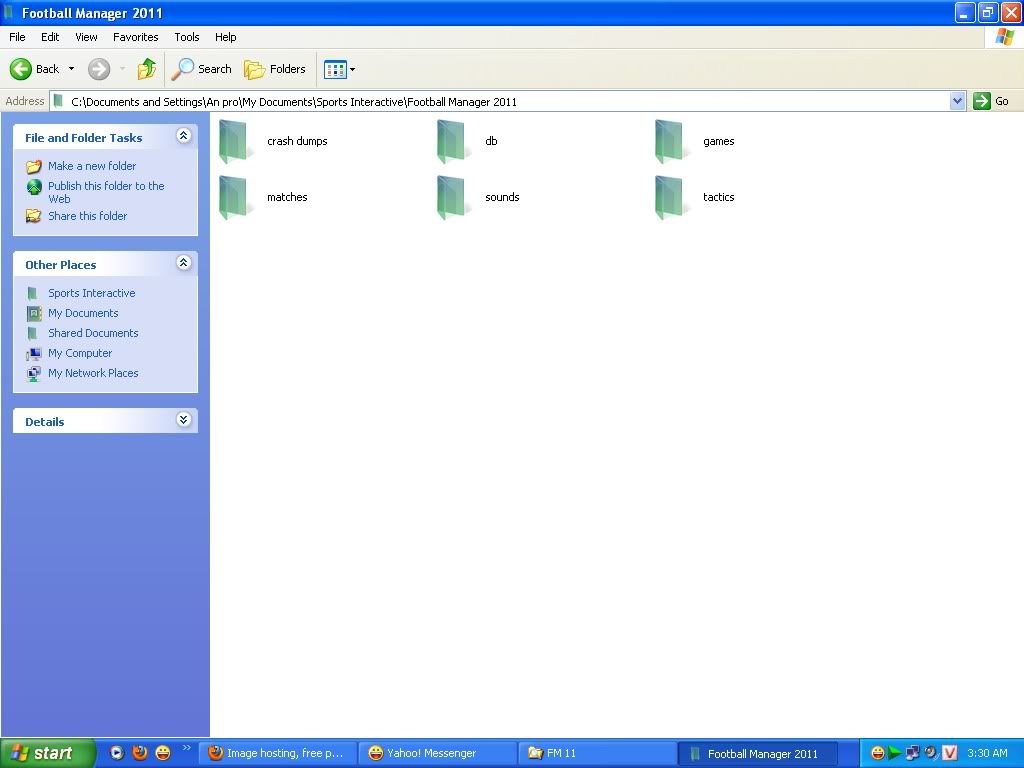Click the Share this folder icon
The height and width of the screenshot is (768, 1024).
[33, 216]
